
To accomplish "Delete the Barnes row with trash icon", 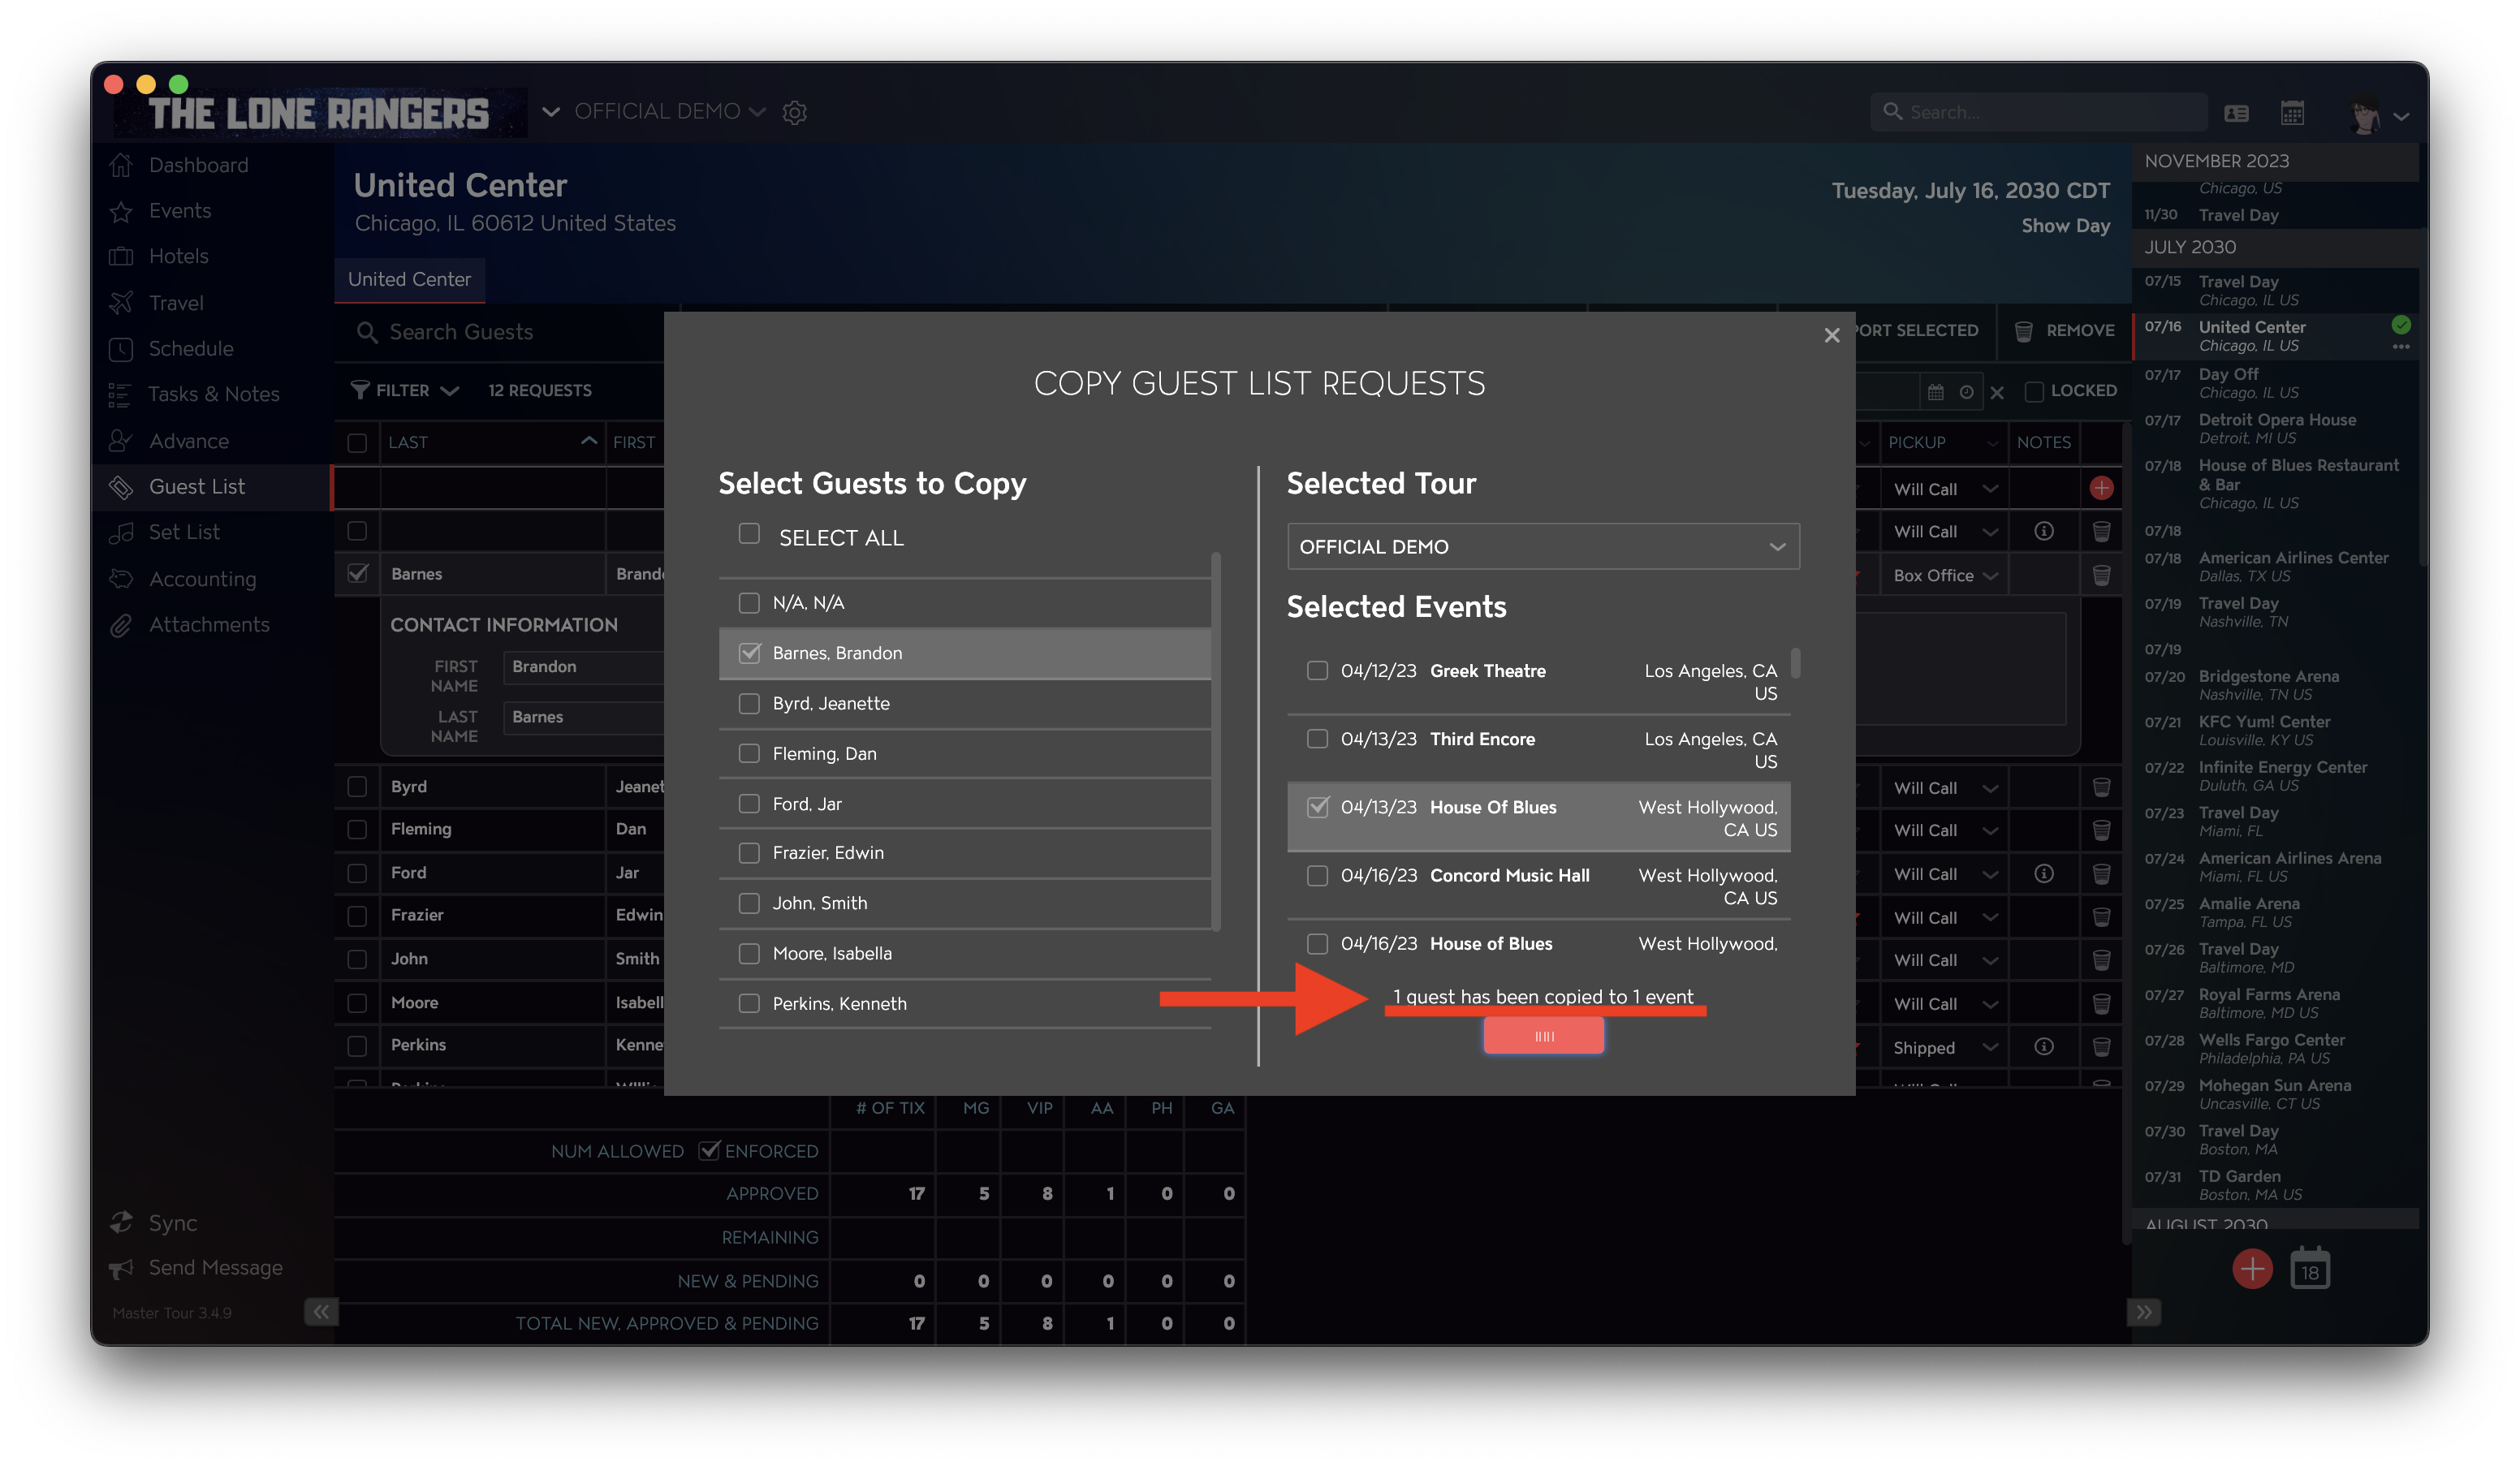I will (x=2101, y=575).
